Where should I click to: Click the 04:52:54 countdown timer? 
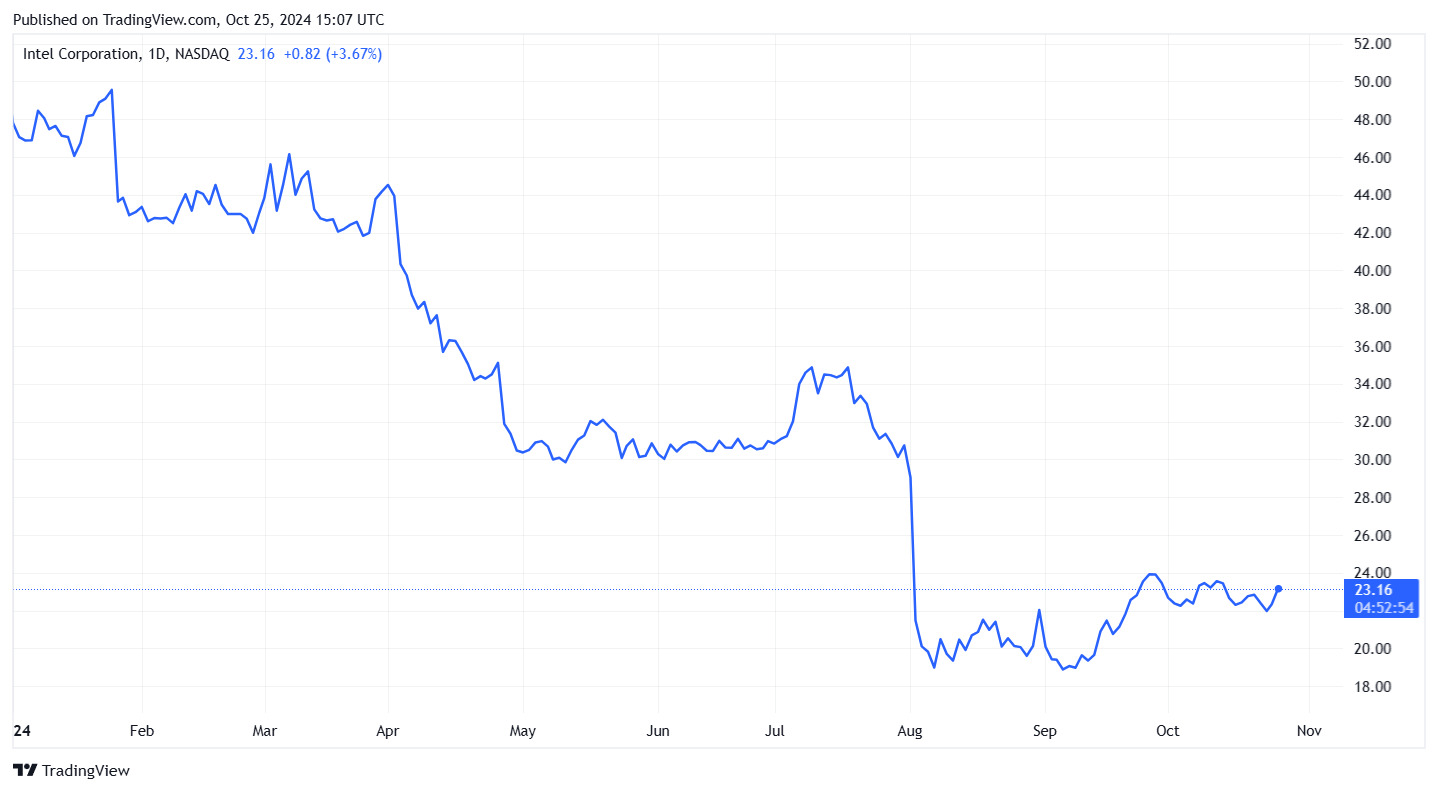pos(1384,607)
